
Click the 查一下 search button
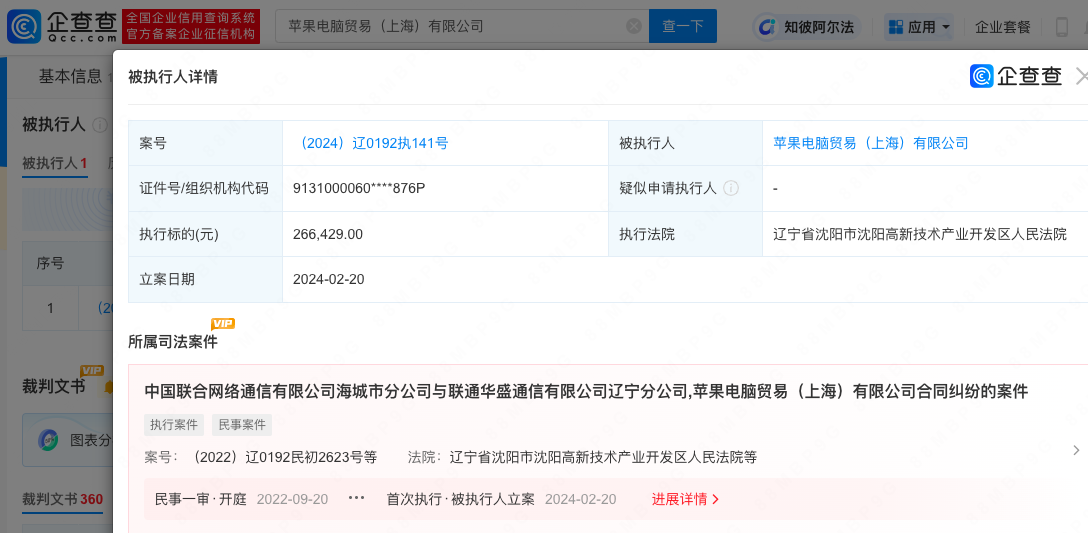tap(683, 27)
